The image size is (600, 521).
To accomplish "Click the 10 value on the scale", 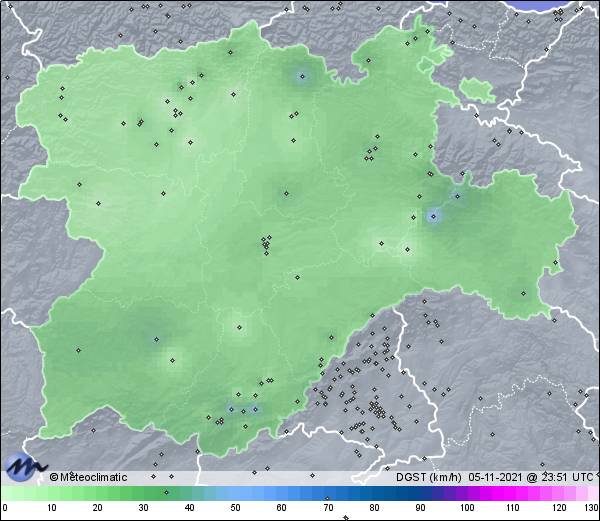I will point(52,508).
